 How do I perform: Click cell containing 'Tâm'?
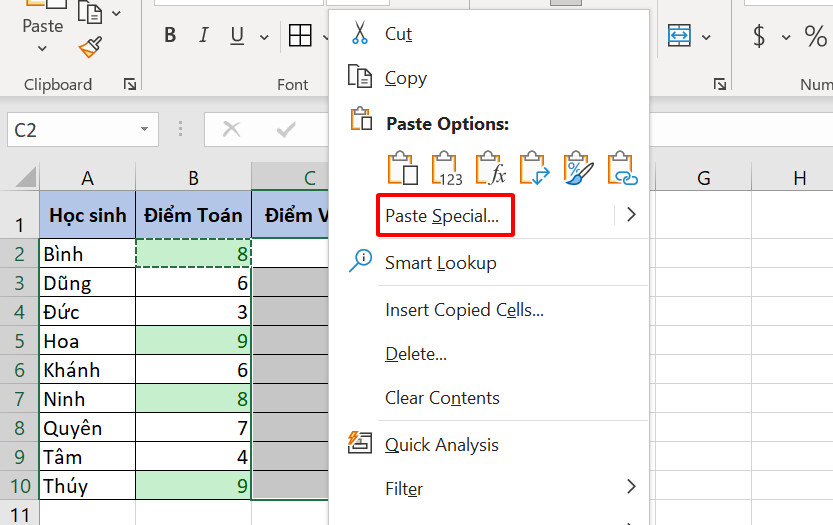point(87,456)
